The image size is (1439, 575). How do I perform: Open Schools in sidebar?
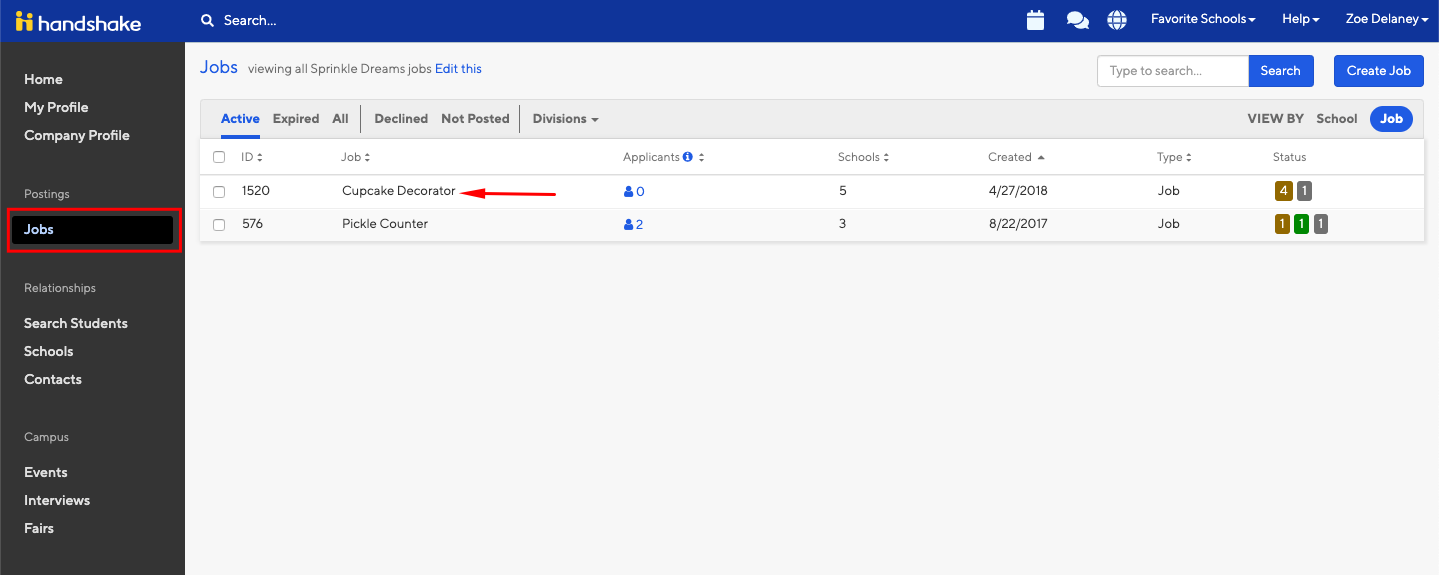(49, 351)
